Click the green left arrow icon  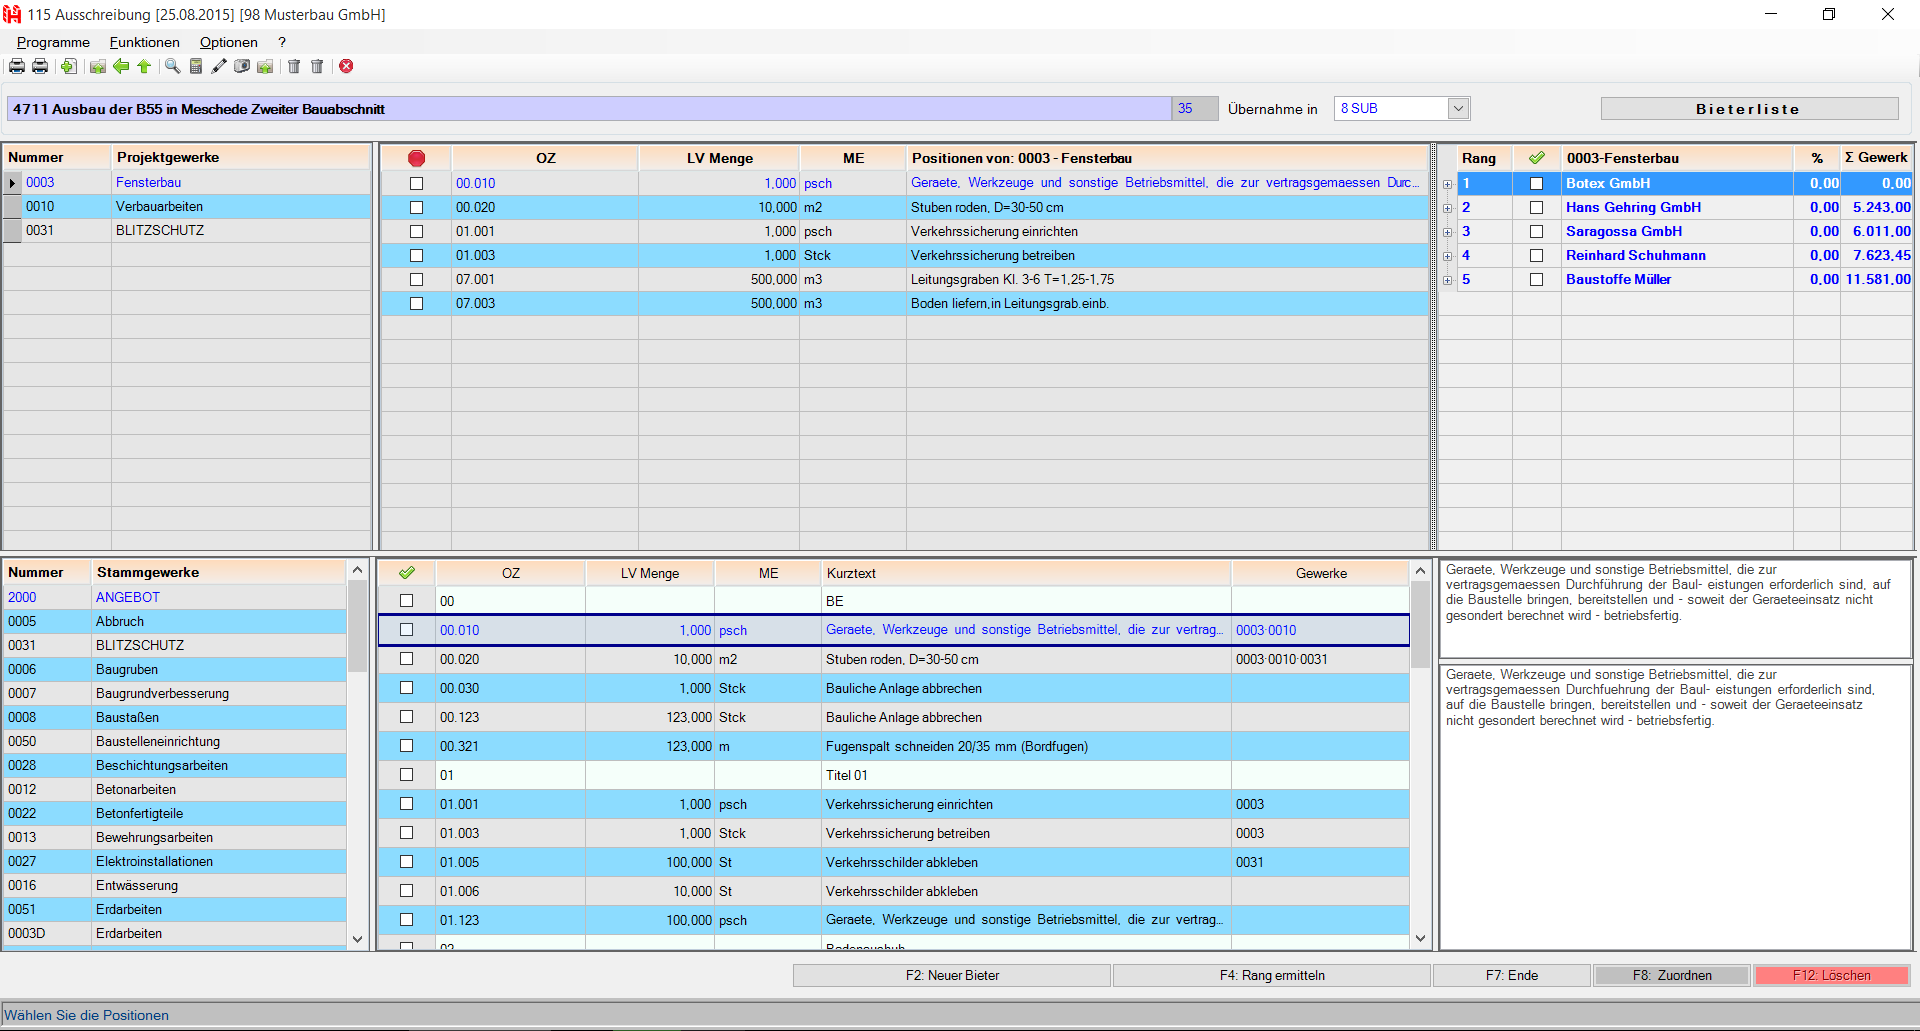click(121, 67)
